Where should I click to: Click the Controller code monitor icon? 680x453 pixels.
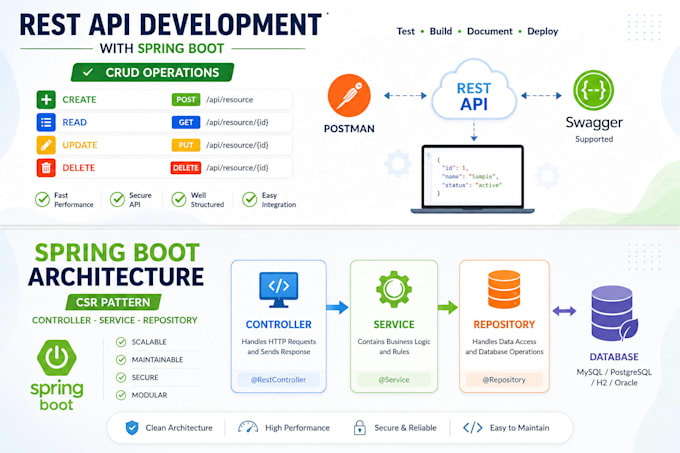click(278, 290)
